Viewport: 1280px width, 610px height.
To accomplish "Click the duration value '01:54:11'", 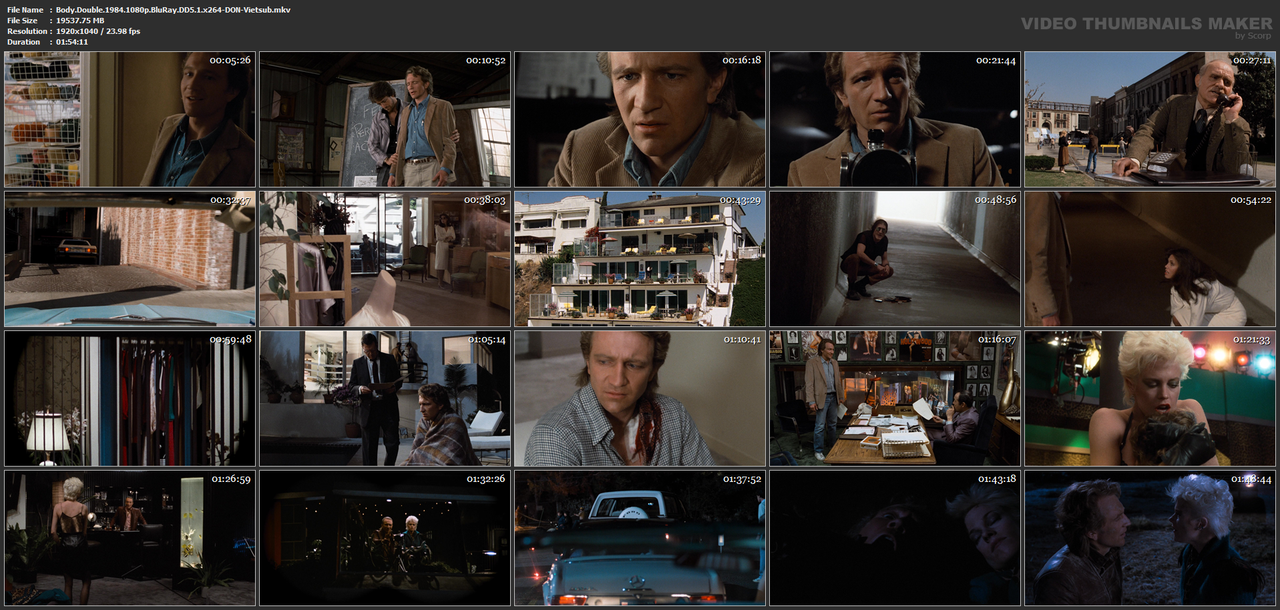I will [x=72, y=42].
